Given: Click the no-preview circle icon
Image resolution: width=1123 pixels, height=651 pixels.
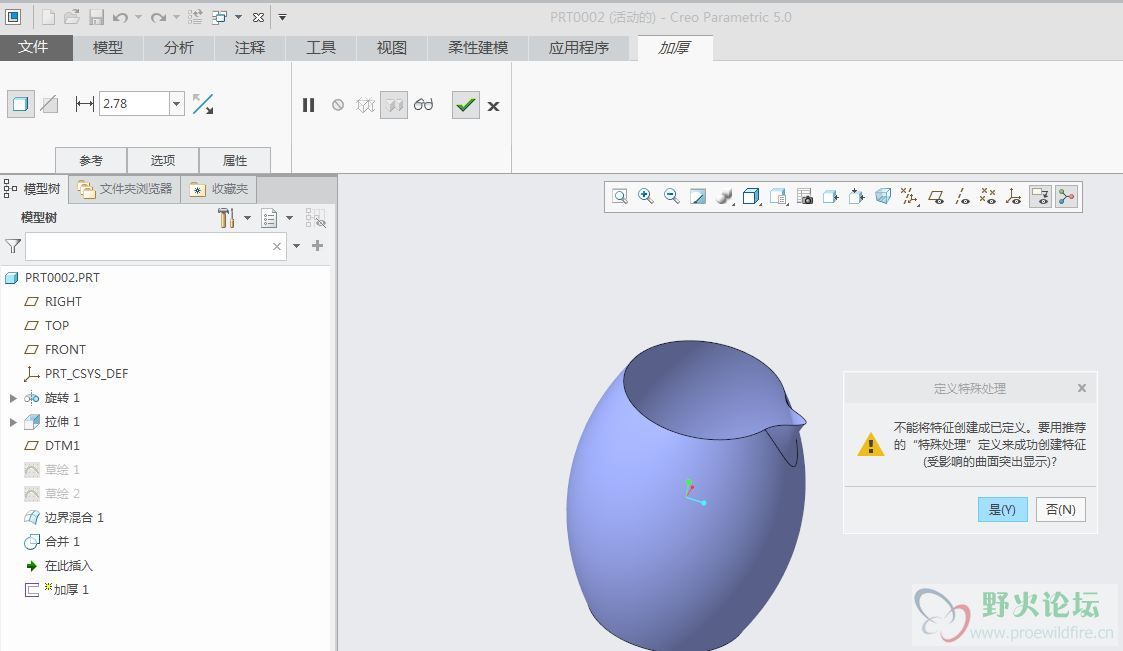Looking at the screenshot, I should coord(338,105).
